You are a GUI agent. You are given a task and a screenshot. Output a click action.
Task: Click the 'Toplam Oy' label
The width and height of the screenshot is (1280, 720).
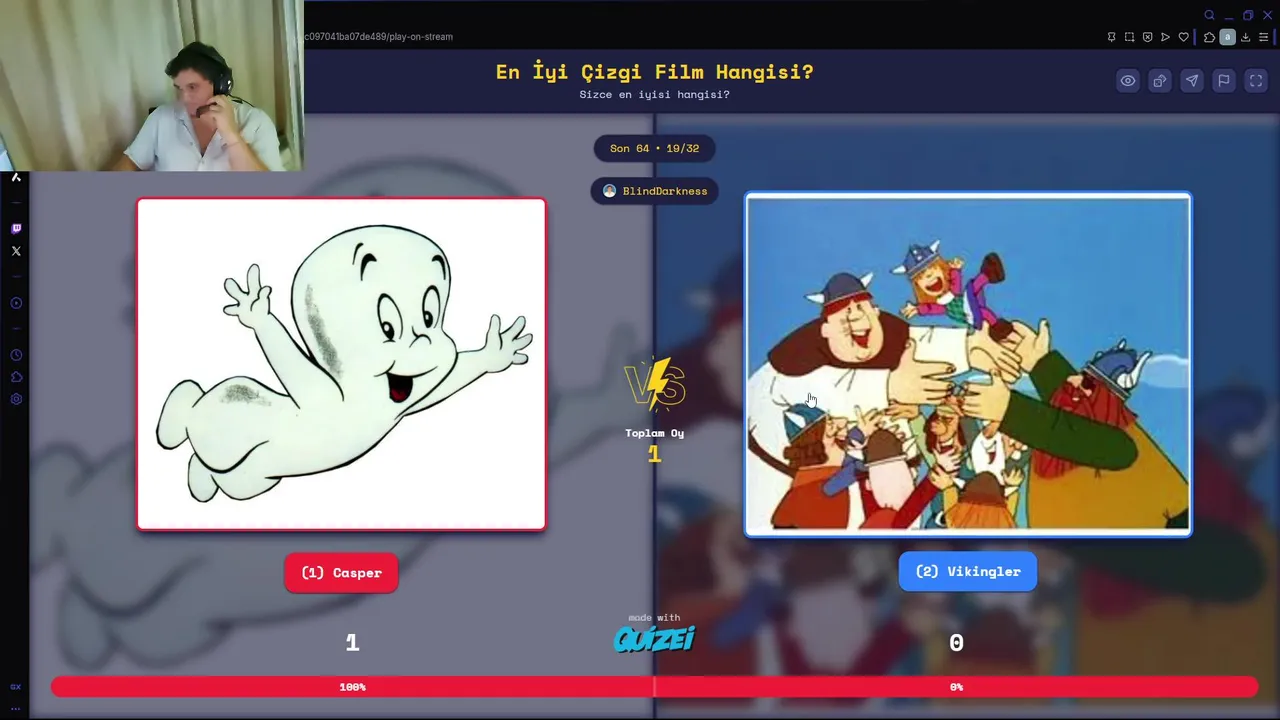tap(654, 433)
